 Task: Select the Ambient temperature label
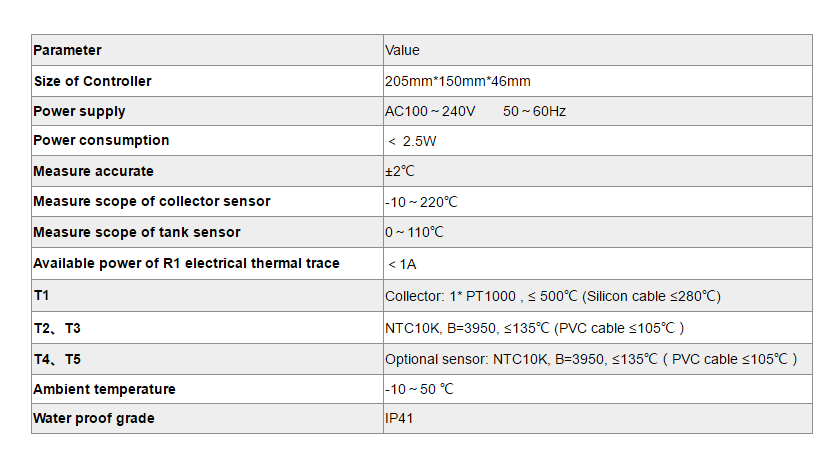[x=104, y=389]
